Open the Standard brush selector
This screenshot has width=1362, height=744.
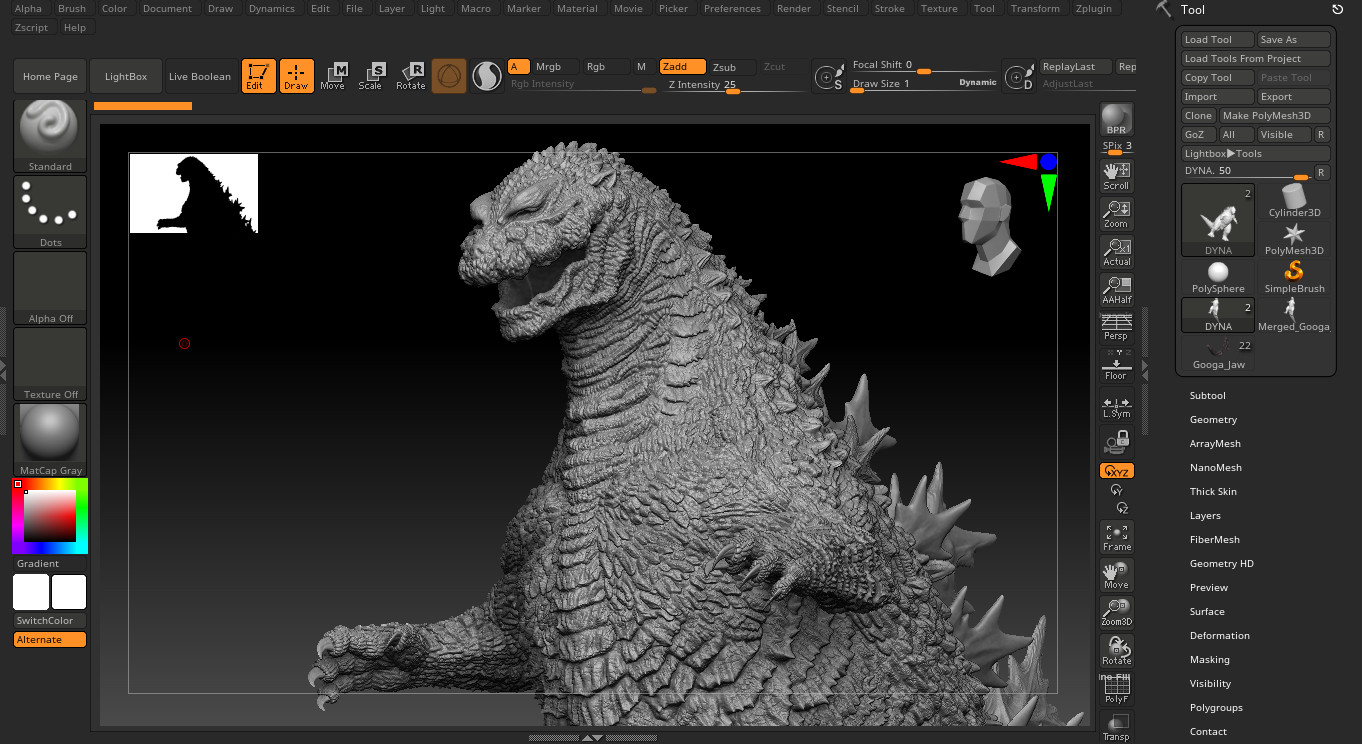pyautogui.click(x=50, y=136)
